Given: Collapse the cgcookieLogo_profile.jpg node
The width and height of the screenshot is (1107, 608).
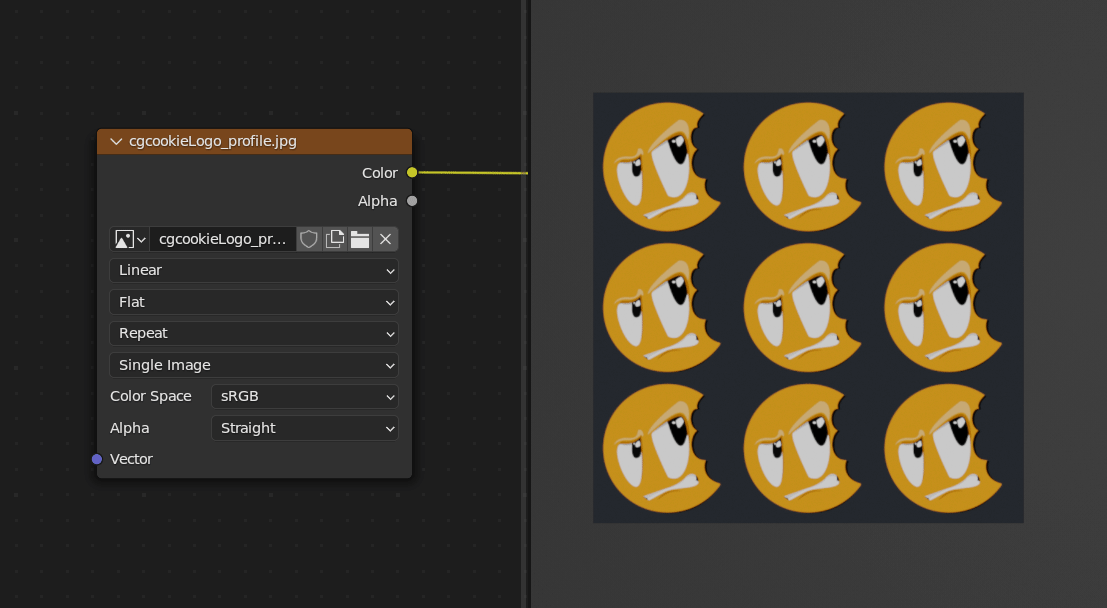Looking at the screenshot, I should click(x=116, y=142).
